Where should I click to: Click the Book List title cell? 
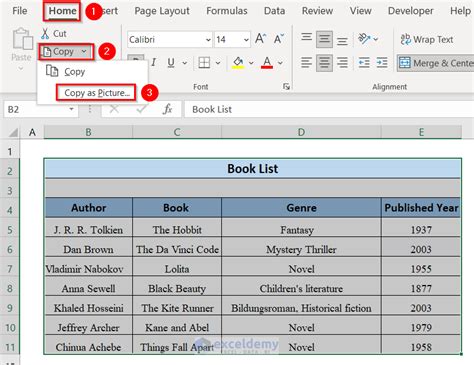pyautogui.click(x=253, y=168)
